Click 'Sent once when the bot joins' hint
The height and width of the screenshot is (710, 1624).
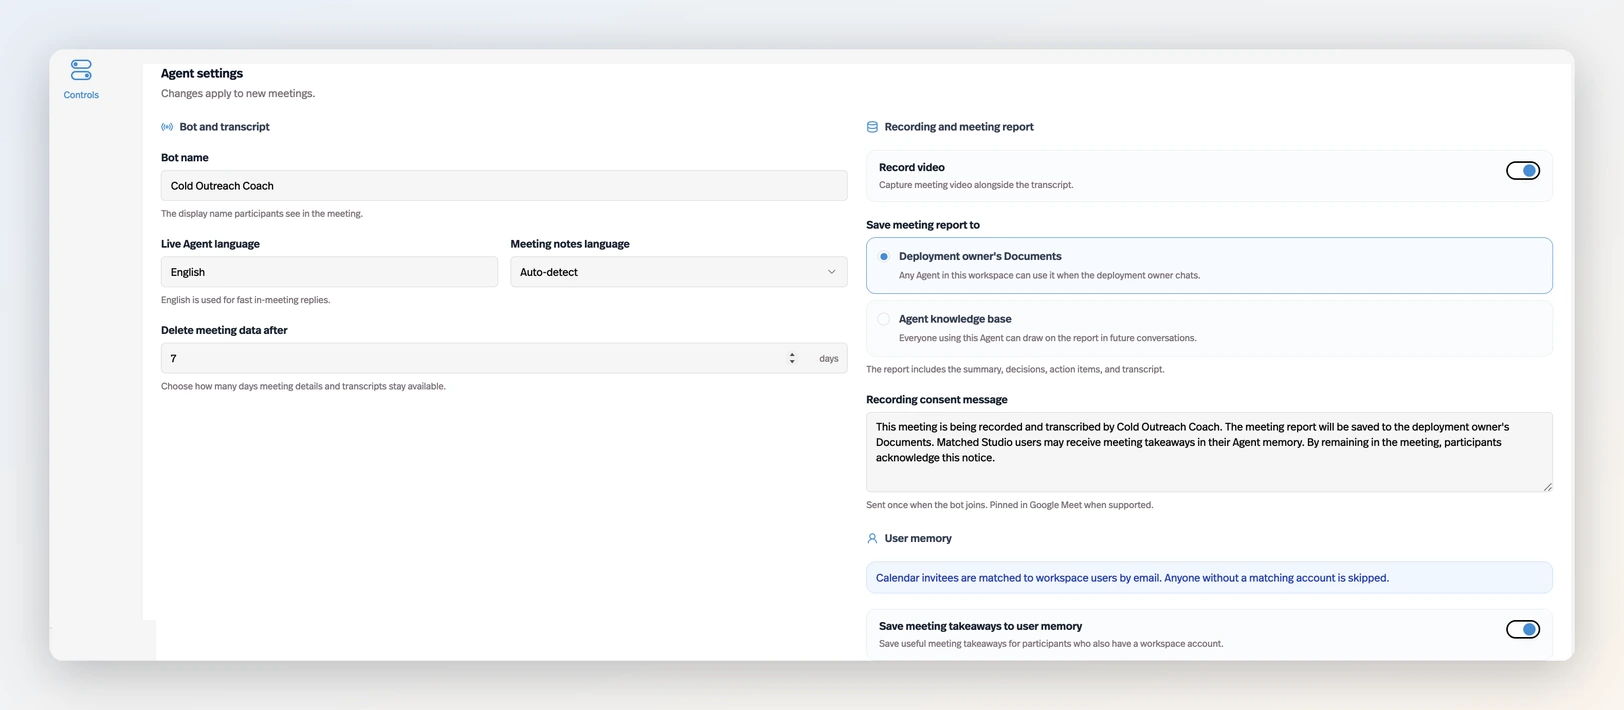click(1009, 505)
